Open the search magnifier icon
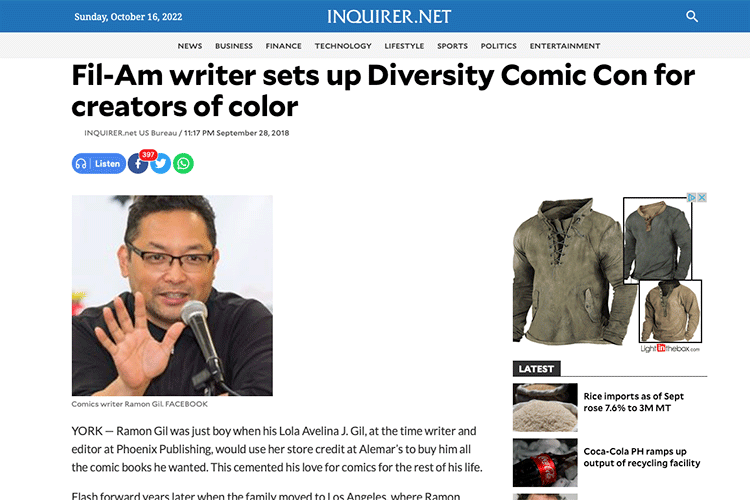 click(692, 16)
